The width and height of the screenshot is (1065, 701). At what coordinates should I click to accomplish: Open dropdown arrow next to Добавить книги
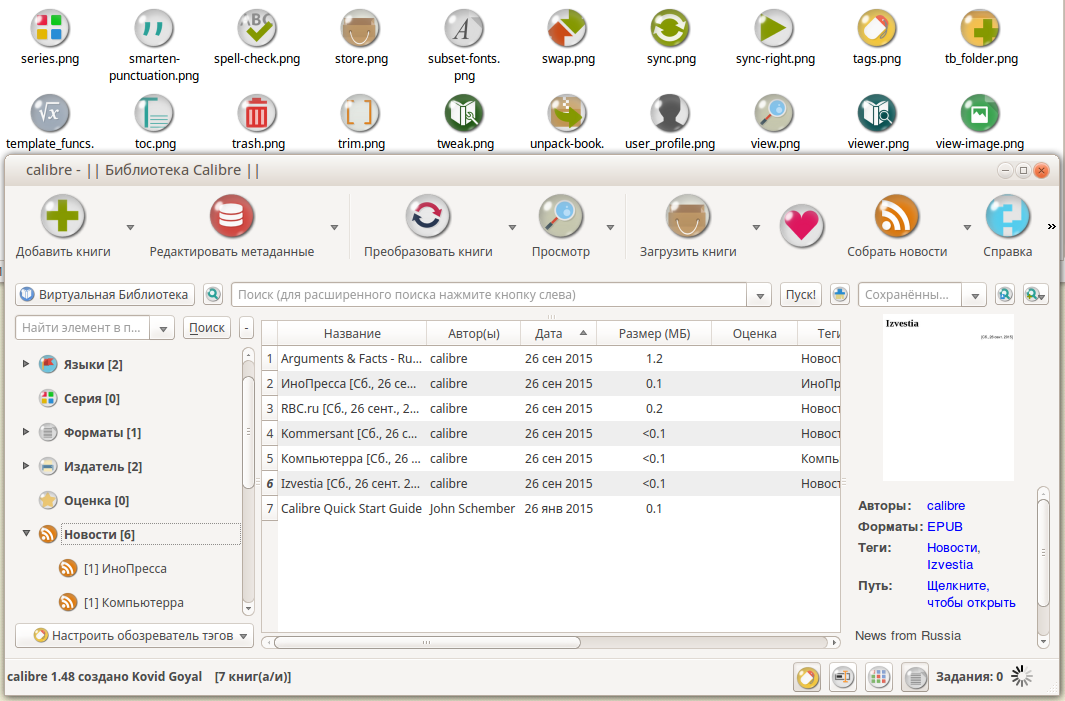pyautogui.click(x=130, y=228)
